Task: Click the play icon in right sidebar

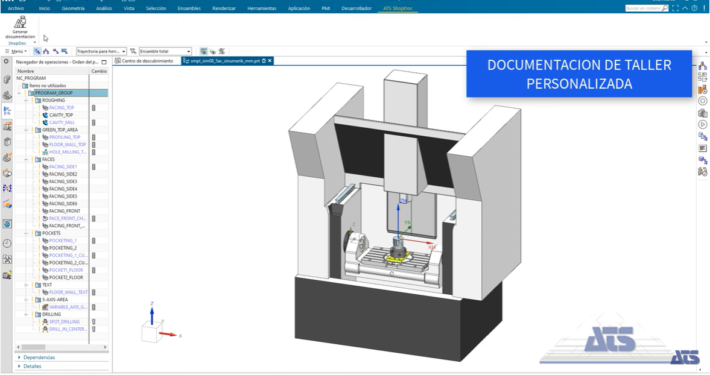Action: point(702,125)
